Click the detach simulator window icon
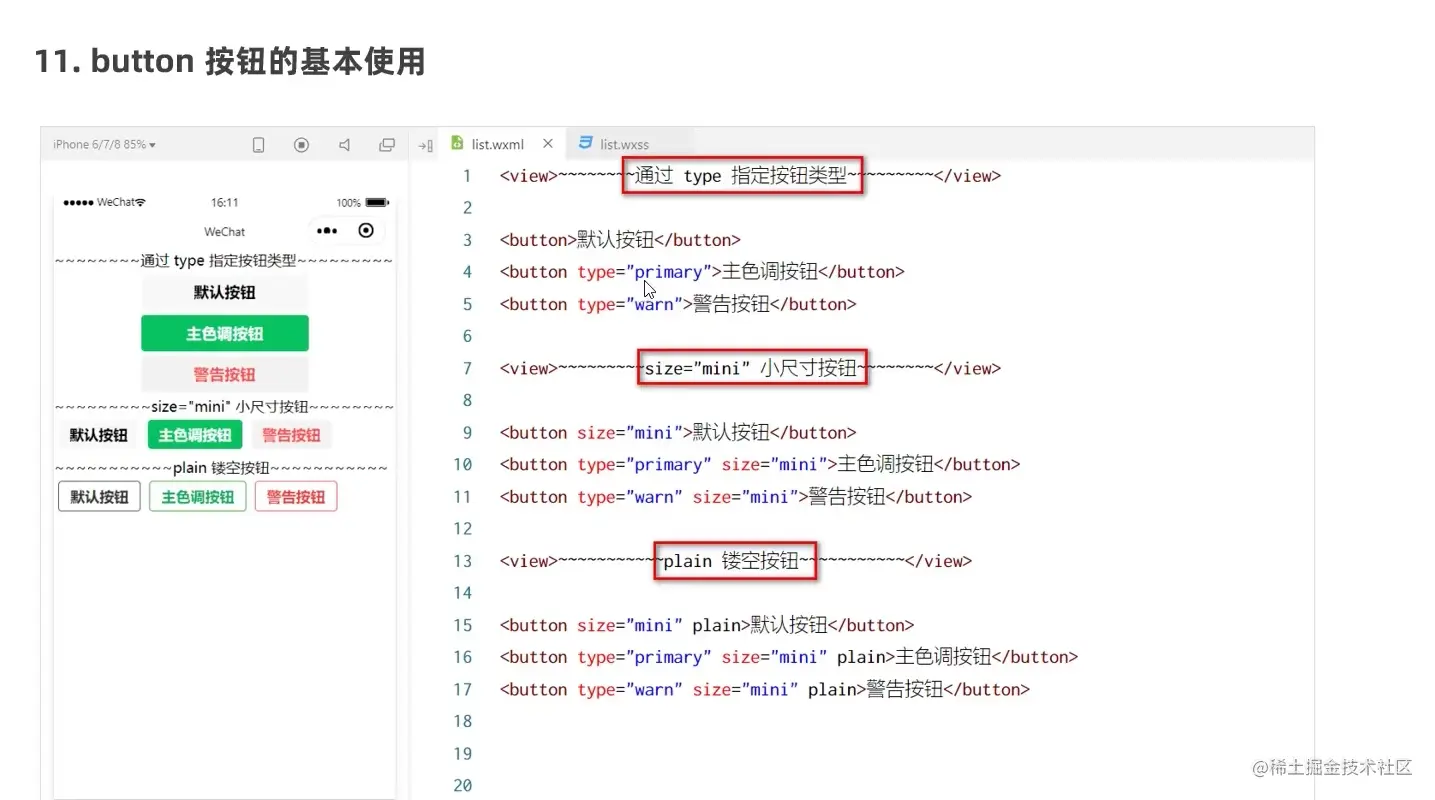 (x=387, y=145)
